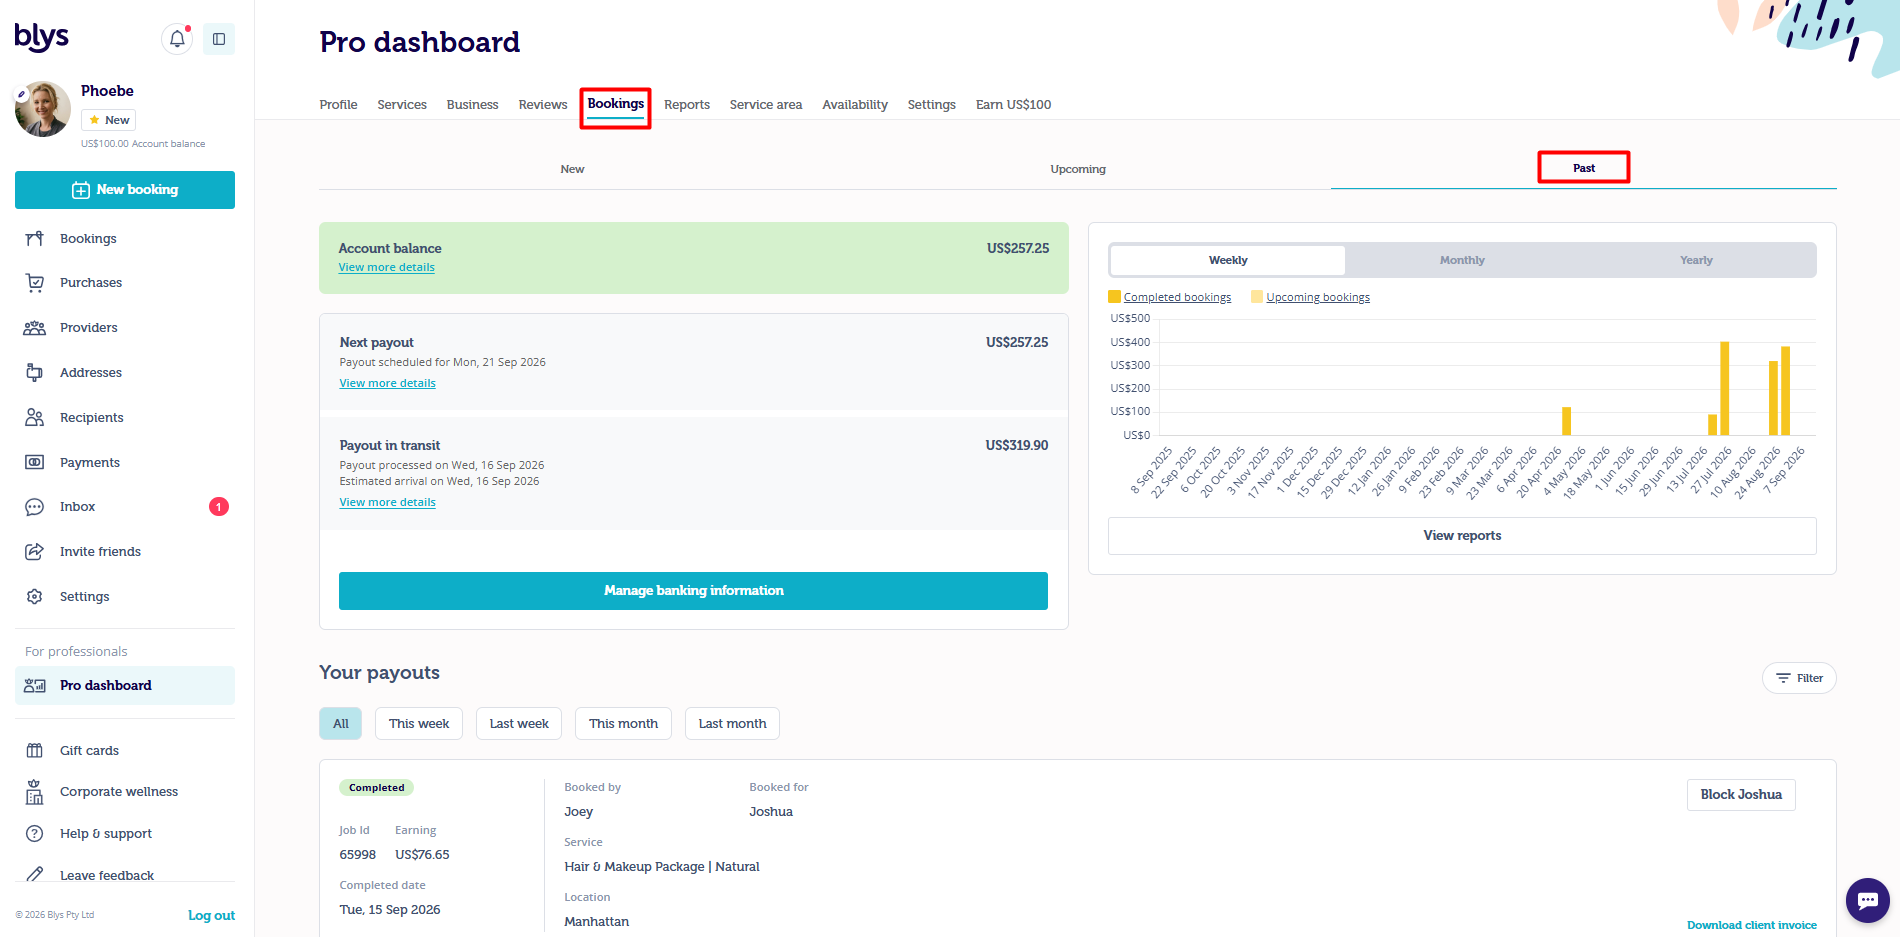1900x937 pixels.
Task: Click Download client invoice link
Action: (1752, 925)
